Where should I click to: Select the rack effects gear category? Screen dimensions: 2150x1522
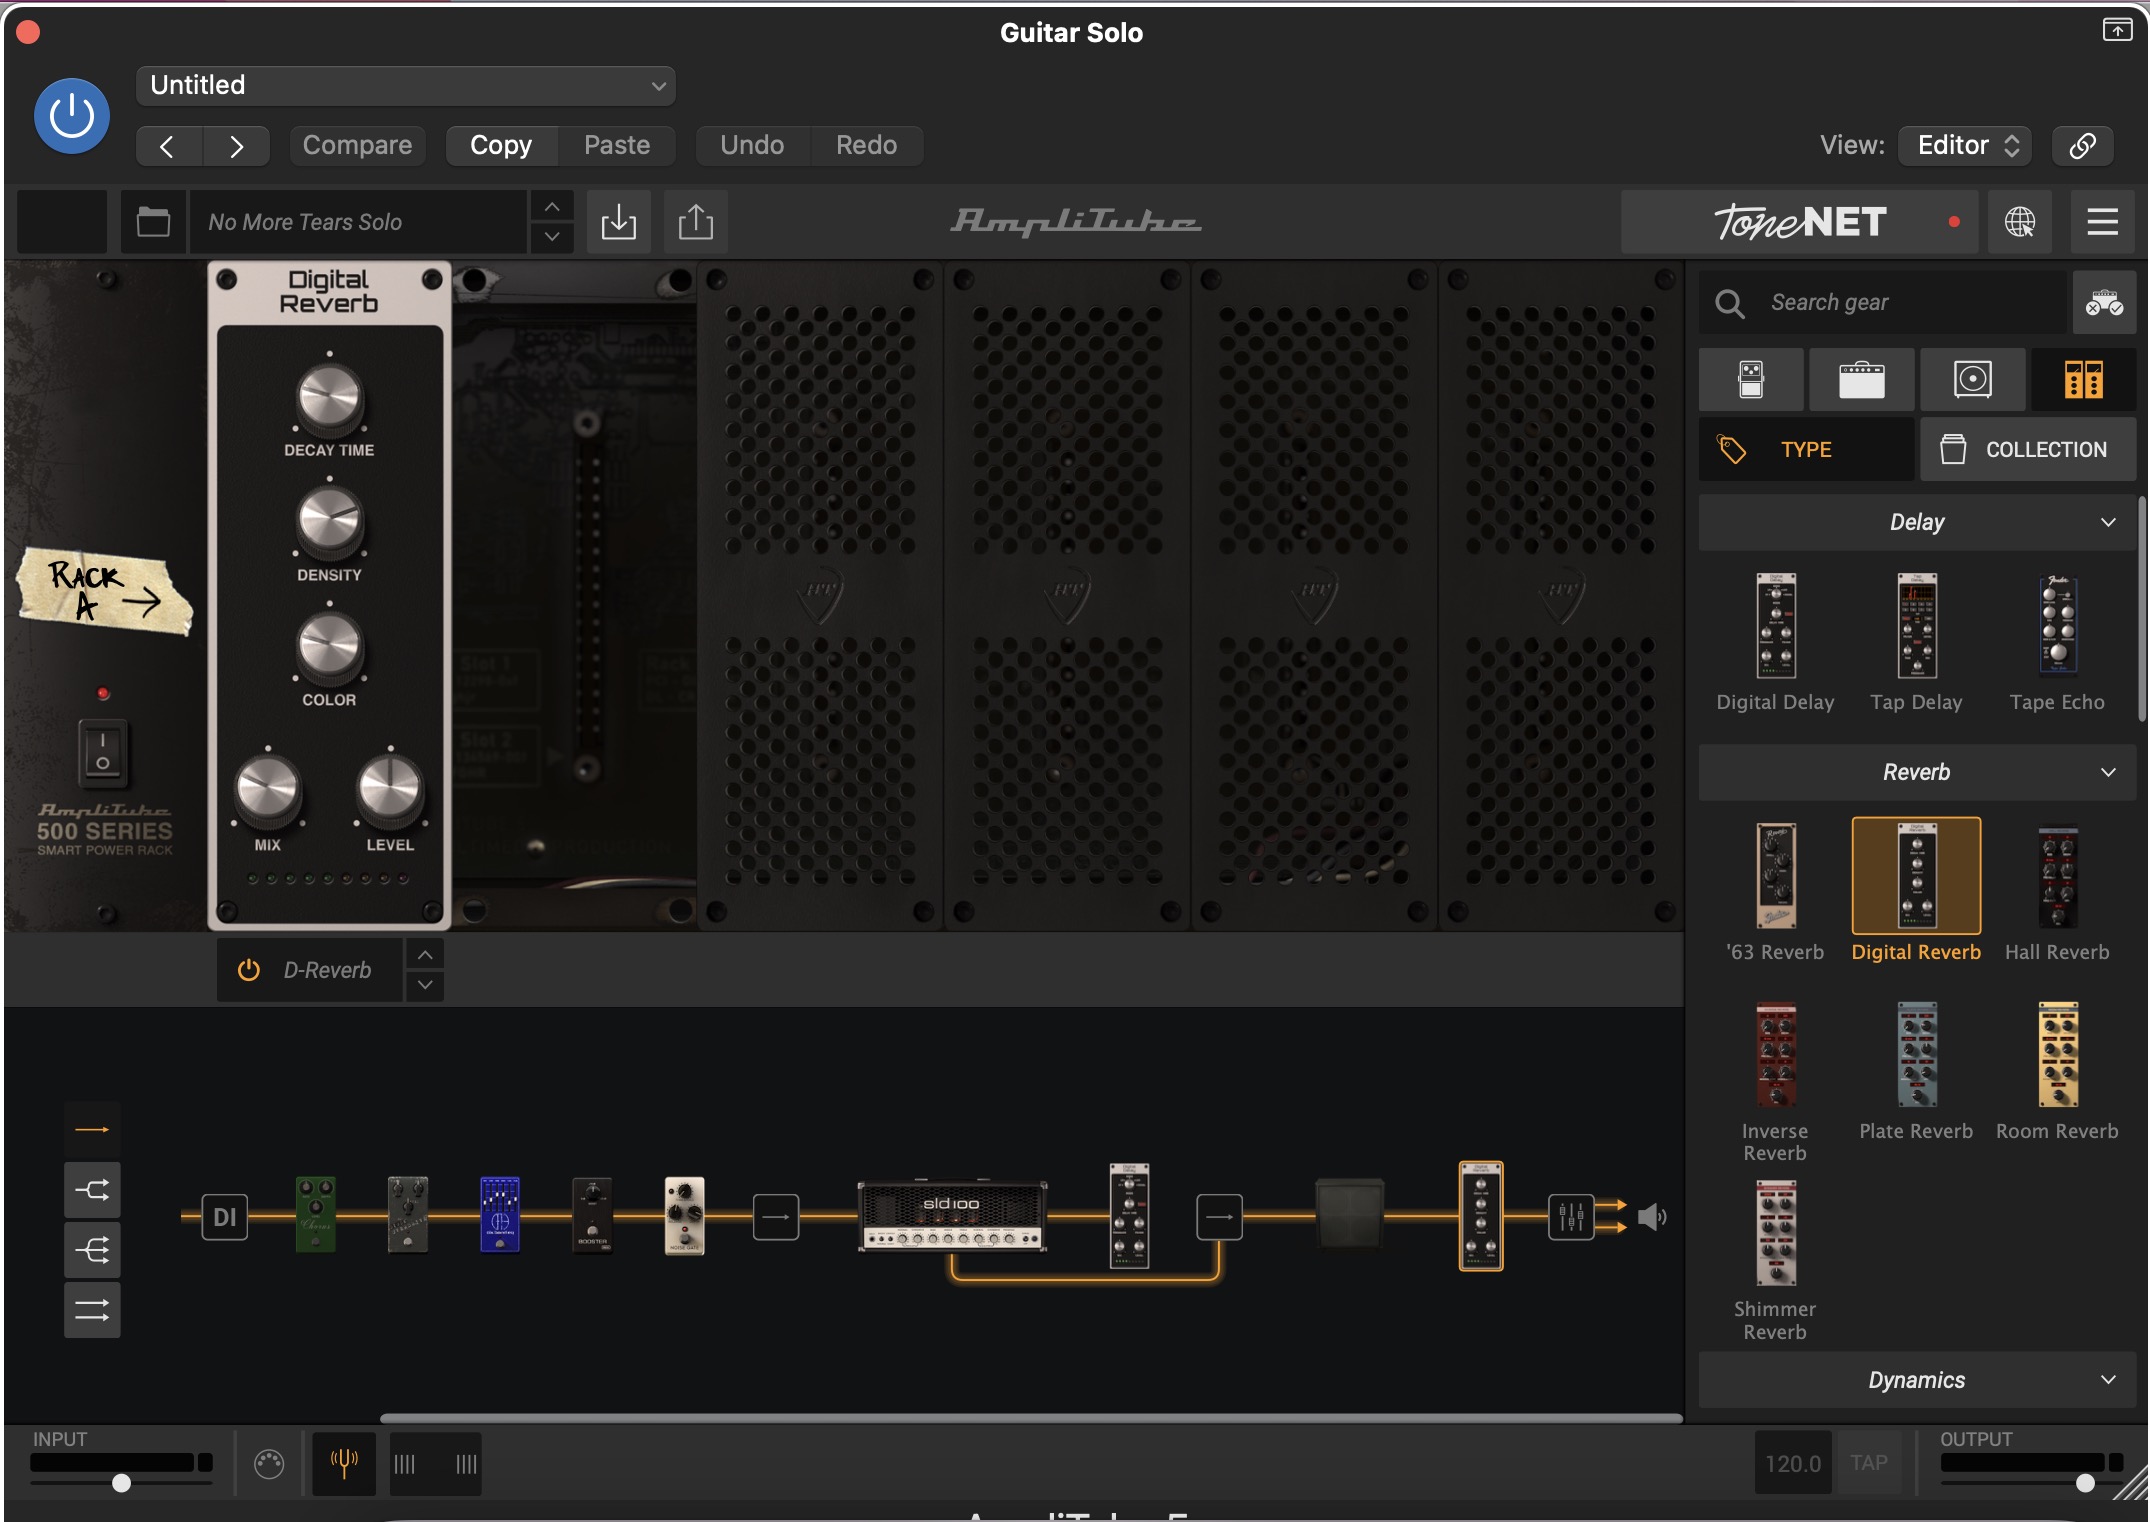click(2083, 380)
